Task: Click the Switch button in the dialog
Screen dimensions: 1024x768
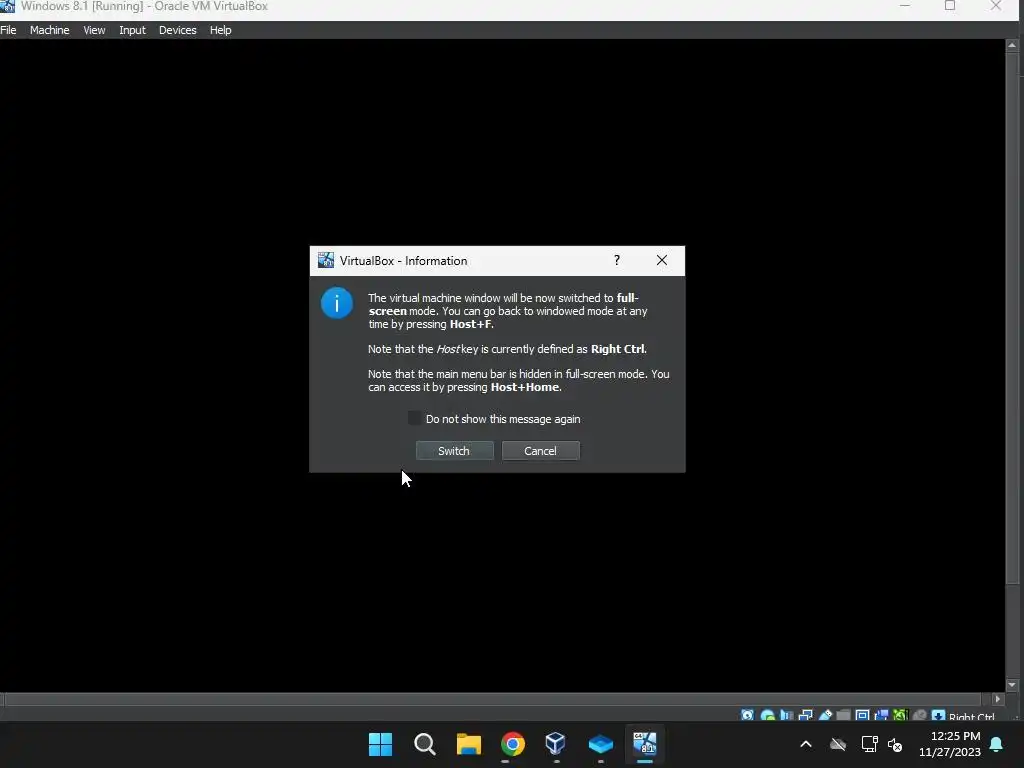Action: tap(454, 451)
